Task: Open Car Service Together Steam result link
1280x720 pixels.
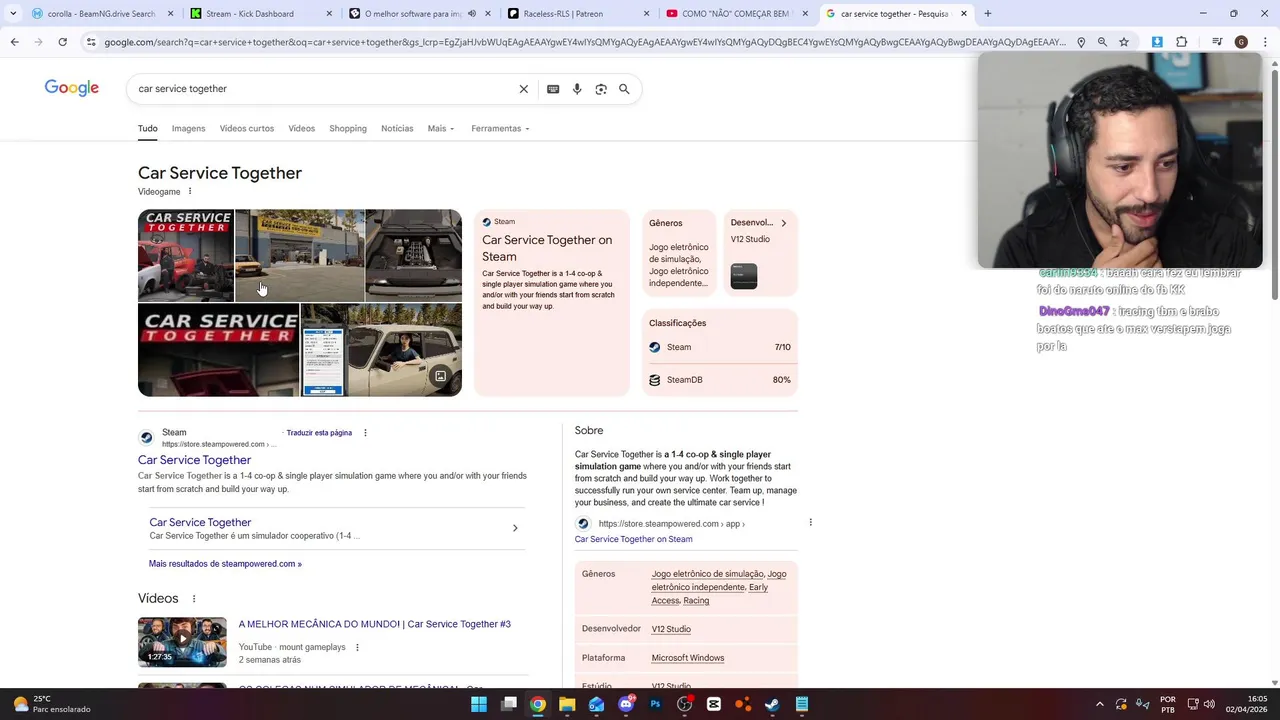Action: click(x=194, y=460)
